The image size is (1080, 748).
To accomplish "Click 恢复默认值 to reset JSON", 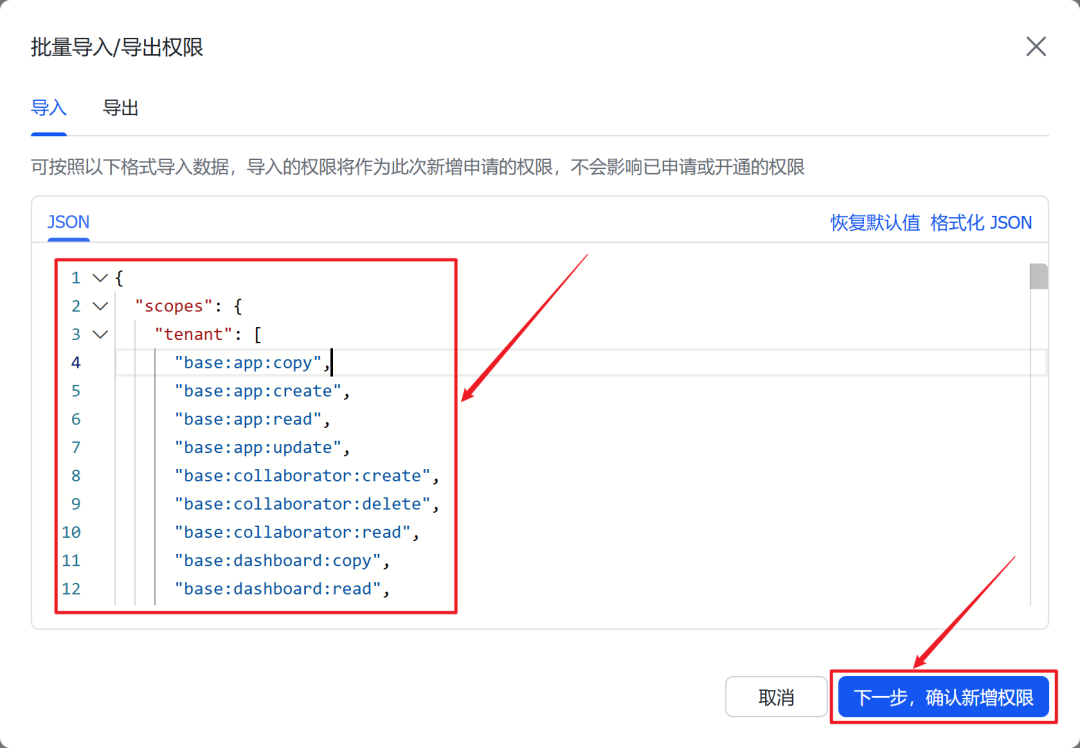I will 875,223.
